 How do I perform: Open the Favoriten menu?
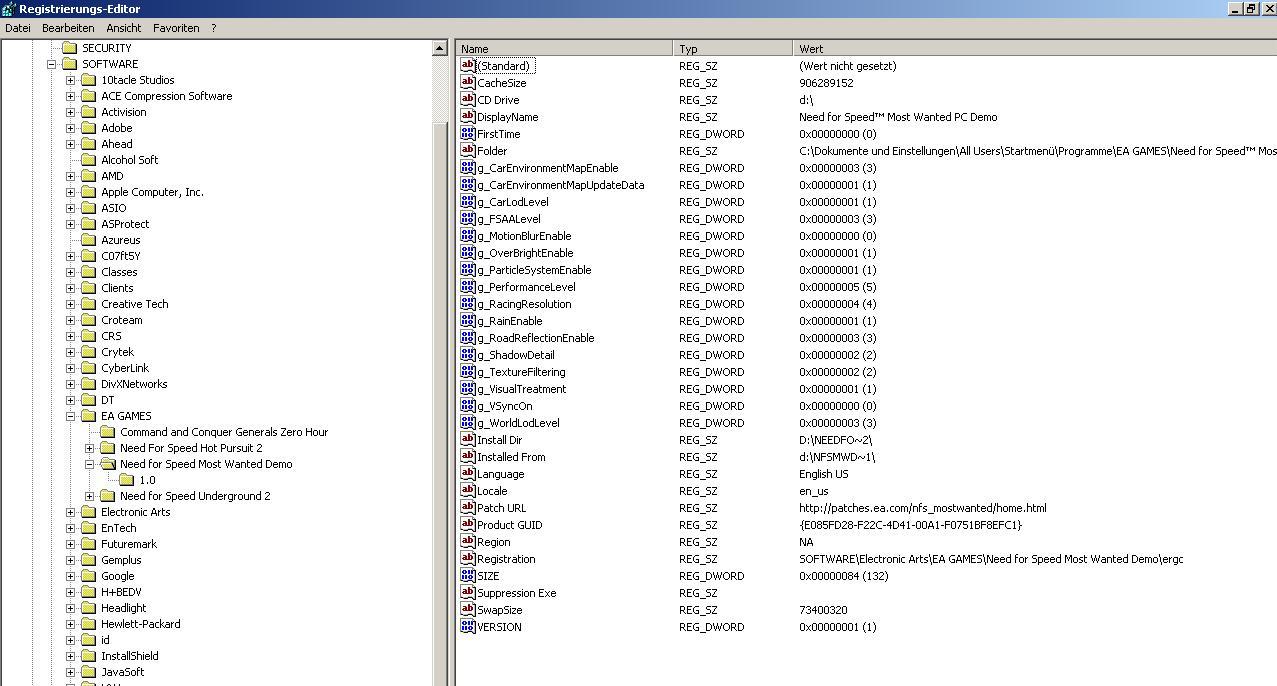(x=176, y=28)
